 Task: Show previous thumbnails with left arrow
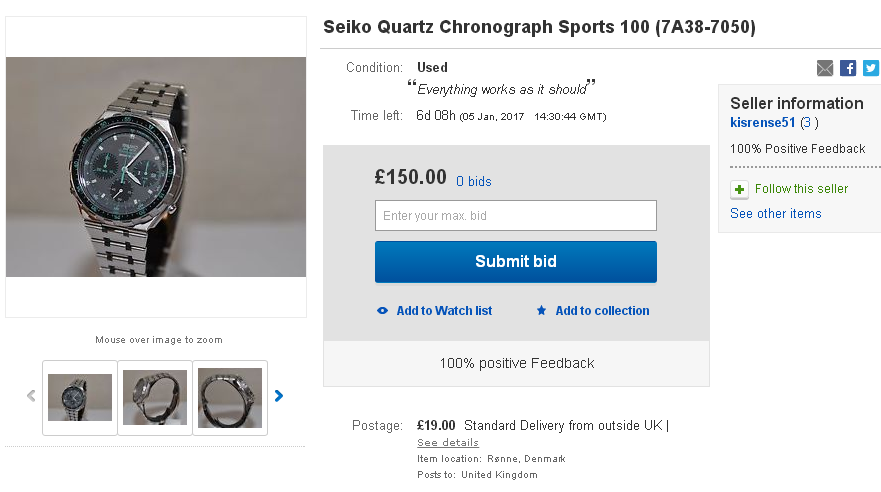click(31, 396)
